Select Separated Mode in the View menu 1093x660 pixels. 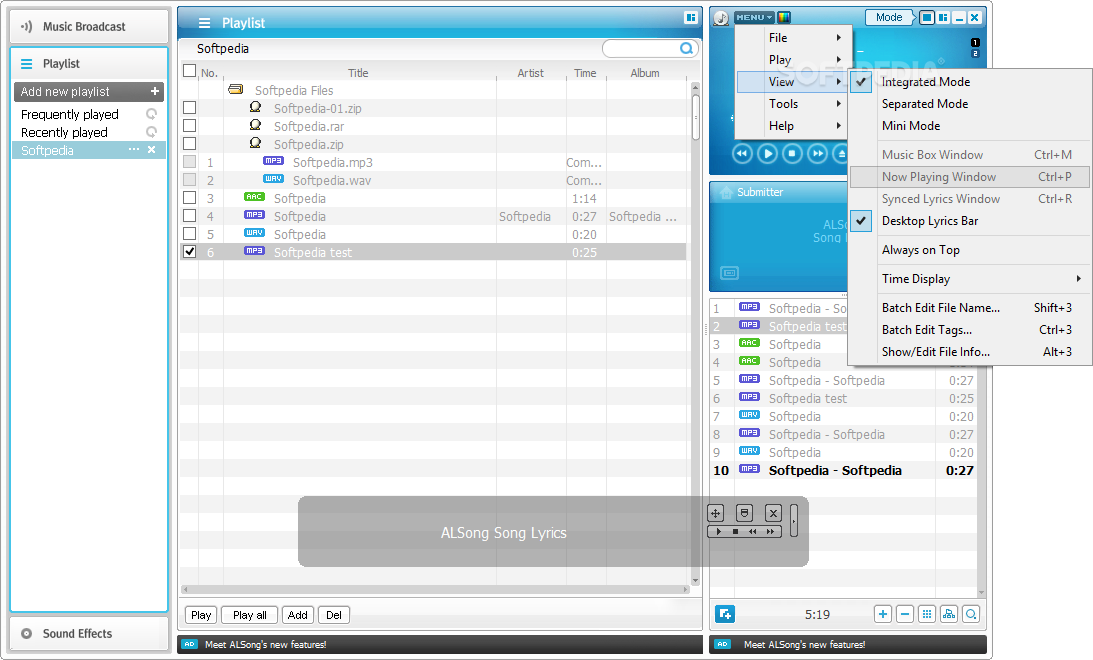click(x=970, y=104)
